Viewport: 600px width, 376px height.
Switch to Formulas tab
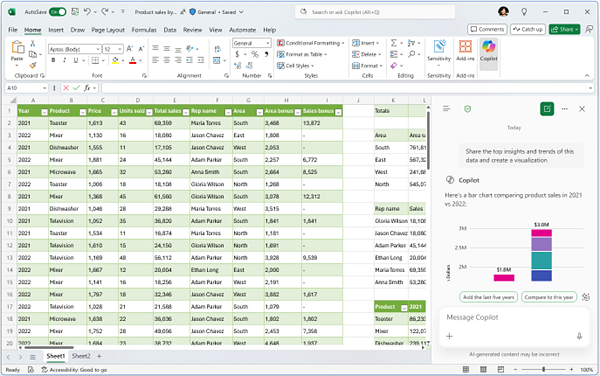[144, 30]
